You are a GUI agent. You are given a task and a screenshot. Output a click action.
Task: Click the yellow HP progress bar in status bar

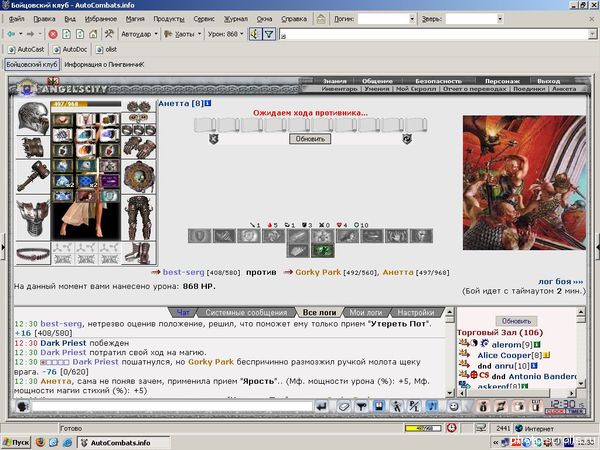[423, 429]
